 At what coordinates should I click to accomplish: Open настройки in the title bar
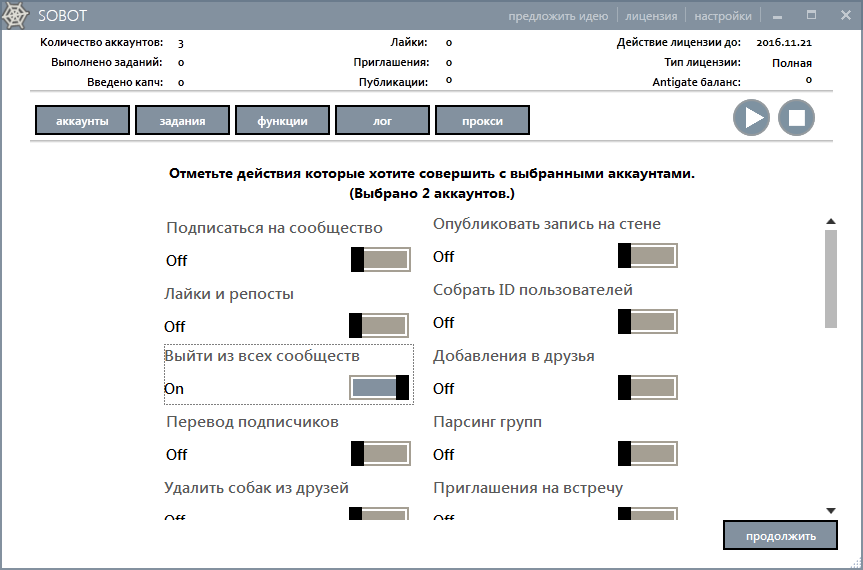pyautogui.click(x=723, y=16)
